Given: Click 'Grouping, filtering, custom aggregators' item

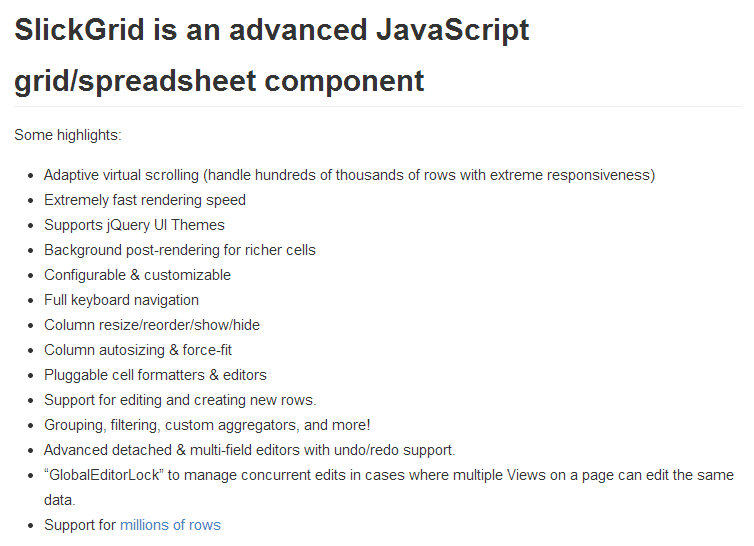Looking at the screenshot, I should tap(207, 425).
